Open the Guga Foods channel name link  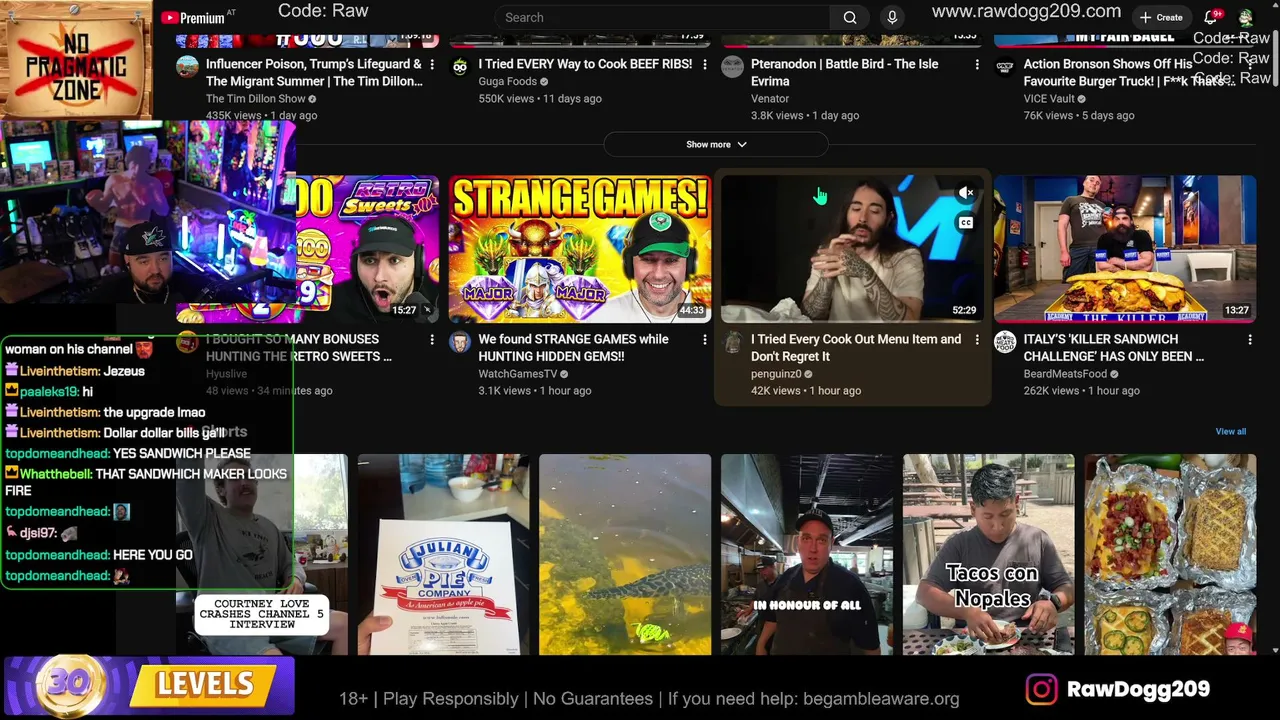click(508, 81)
